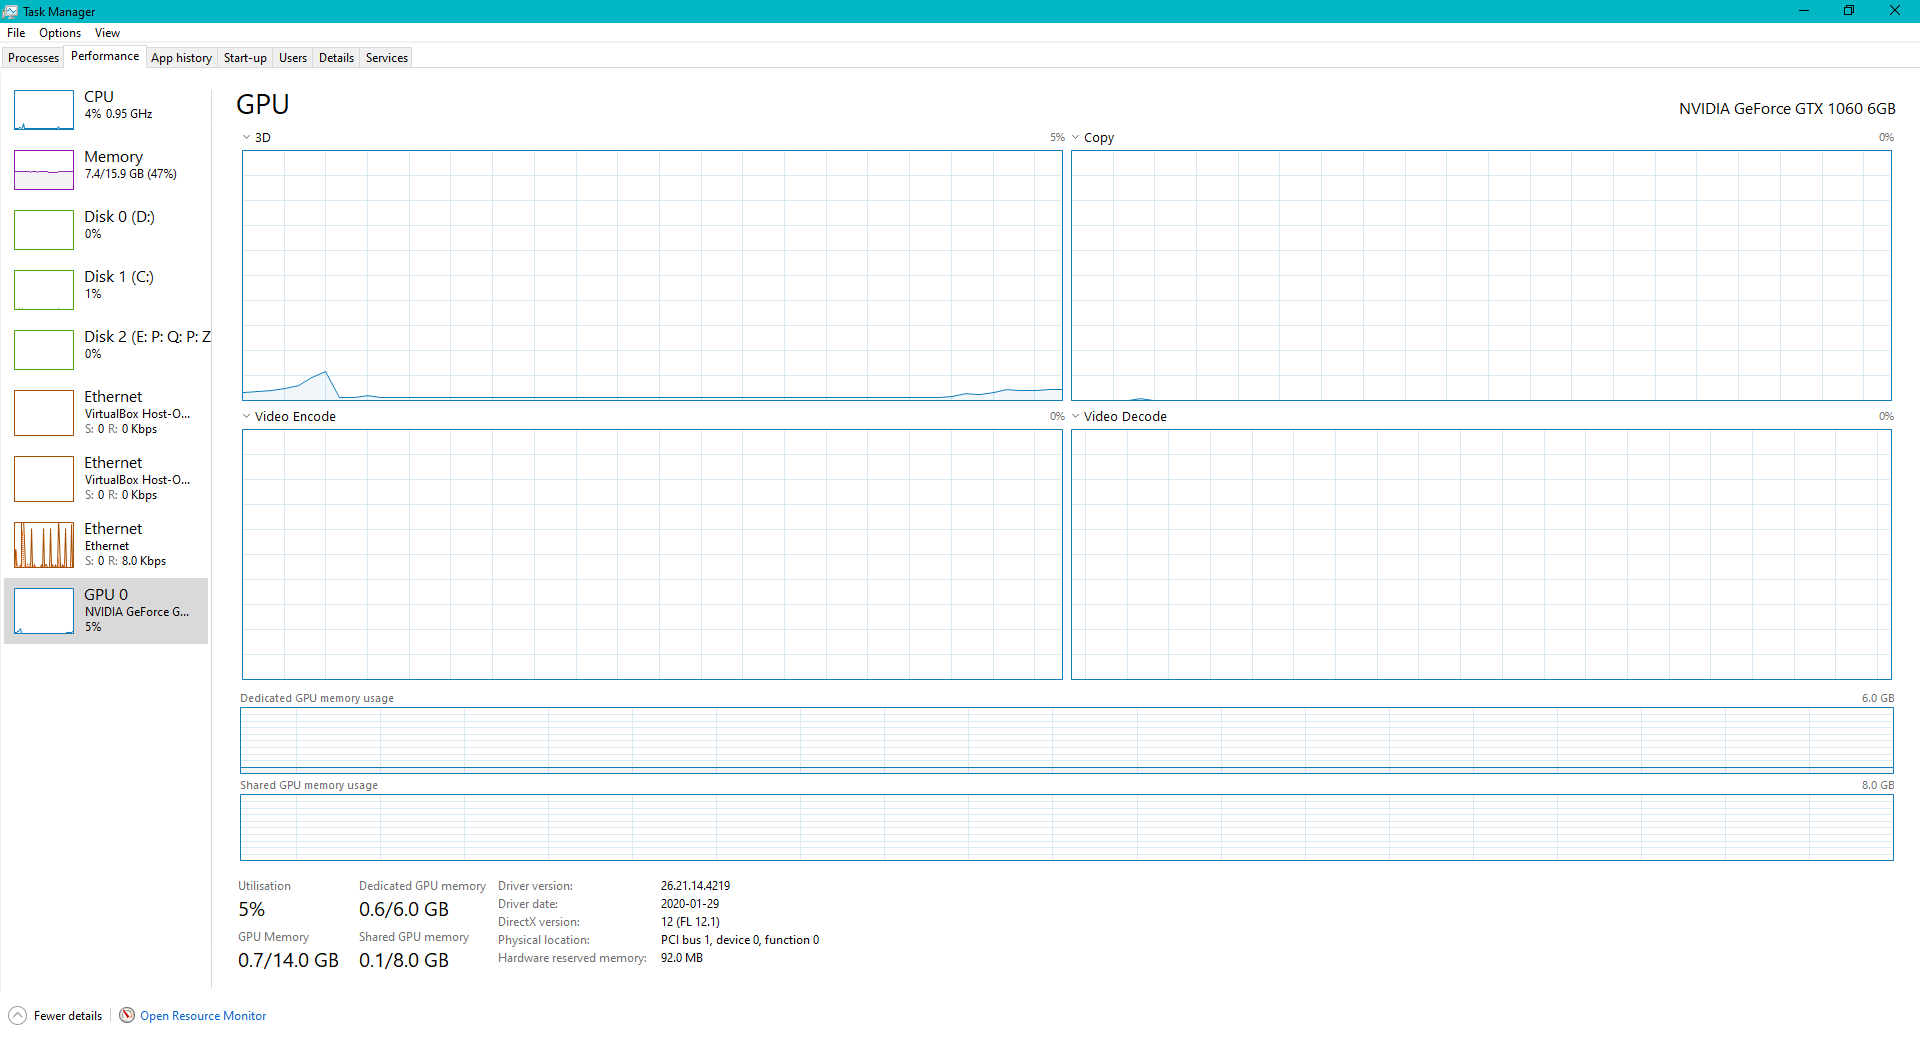This screenshot has width=1920, height=1040.
Task: Select the Performance tab
Action: [x=105, y=56]
